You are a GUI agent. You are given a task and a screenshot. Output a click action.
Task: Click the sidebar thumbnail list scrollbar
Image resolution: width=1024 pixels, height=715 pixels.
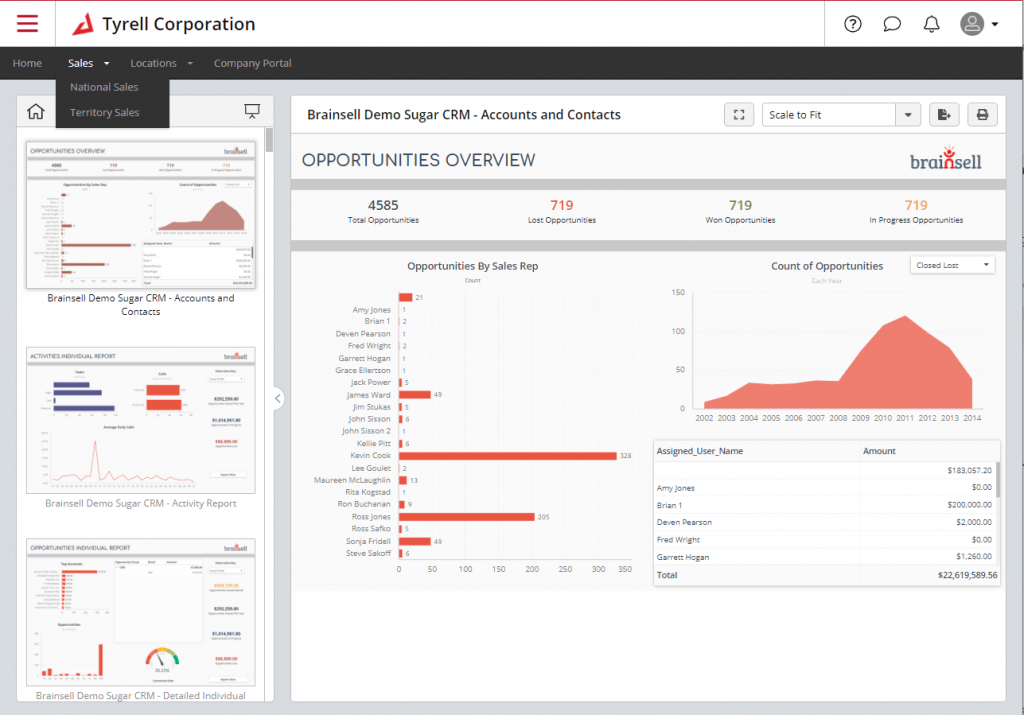pyautogui.click(x=270, y=140)
